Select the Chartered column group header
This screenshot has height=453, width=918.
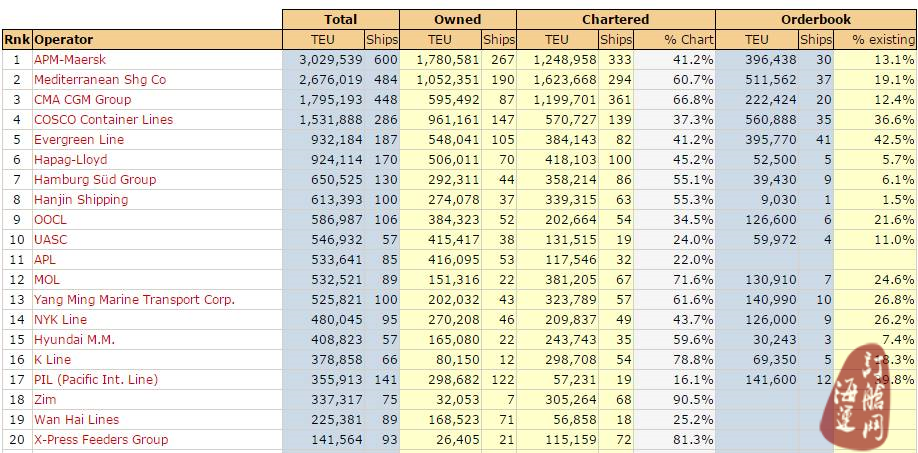coord(616,19)
